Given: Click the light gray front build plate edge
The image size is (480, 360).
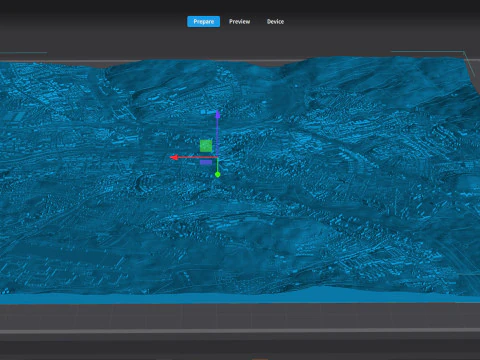Looking at the screenshot, I should 240,331.
